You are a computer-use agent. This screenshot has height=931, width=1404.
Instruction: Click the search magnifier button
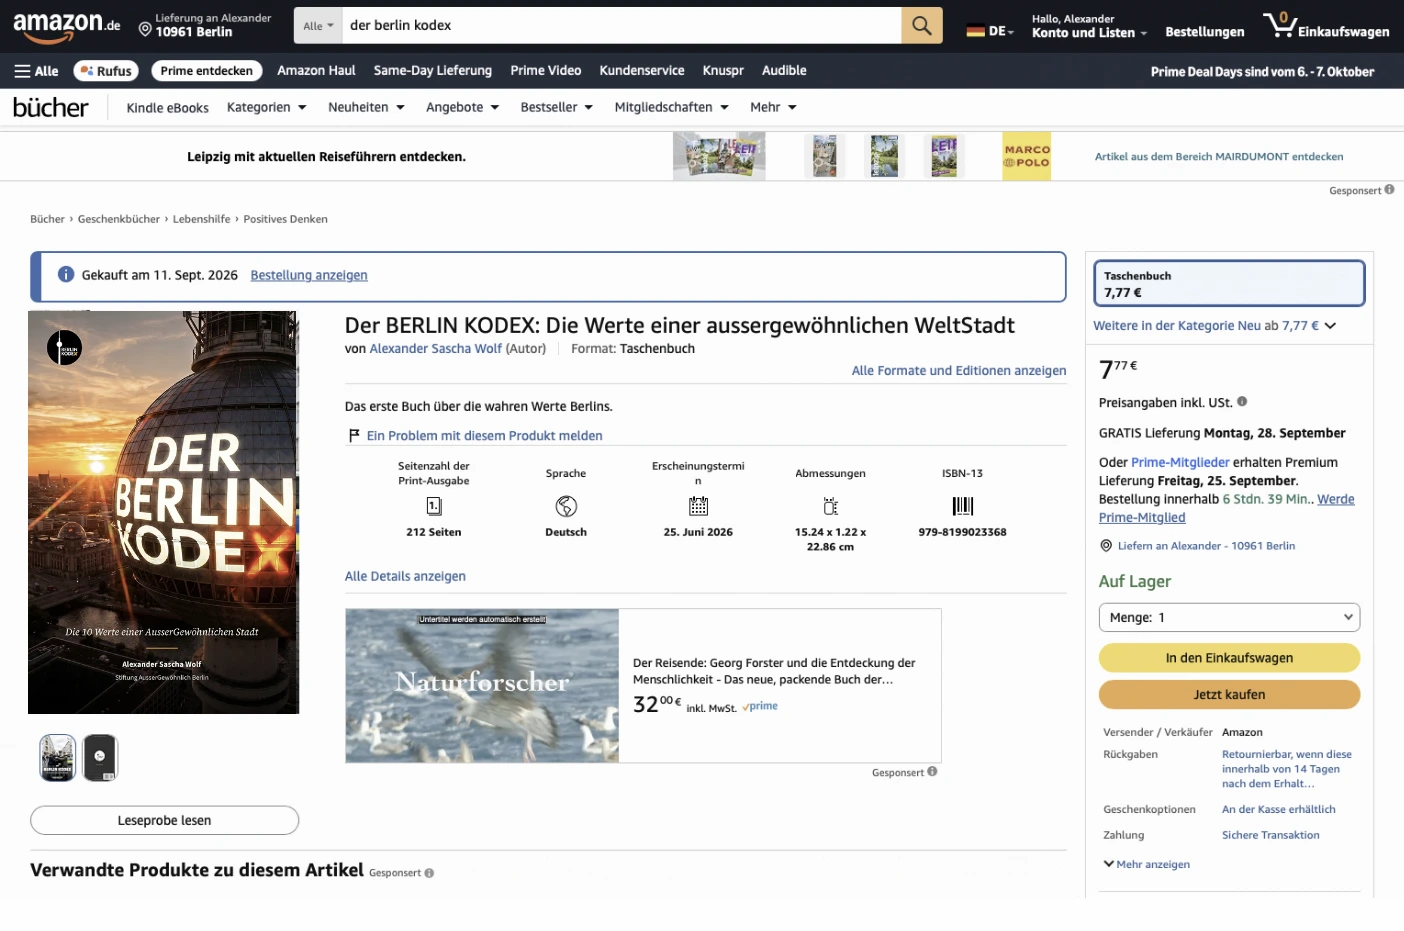pyautogui.click(x=921, y=25)
